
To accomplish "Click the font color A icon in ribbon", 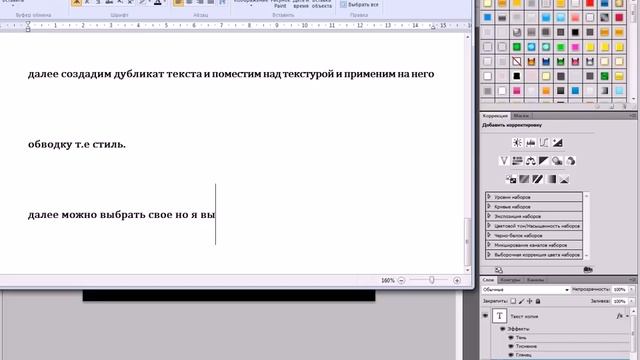I will coord(158,2).
